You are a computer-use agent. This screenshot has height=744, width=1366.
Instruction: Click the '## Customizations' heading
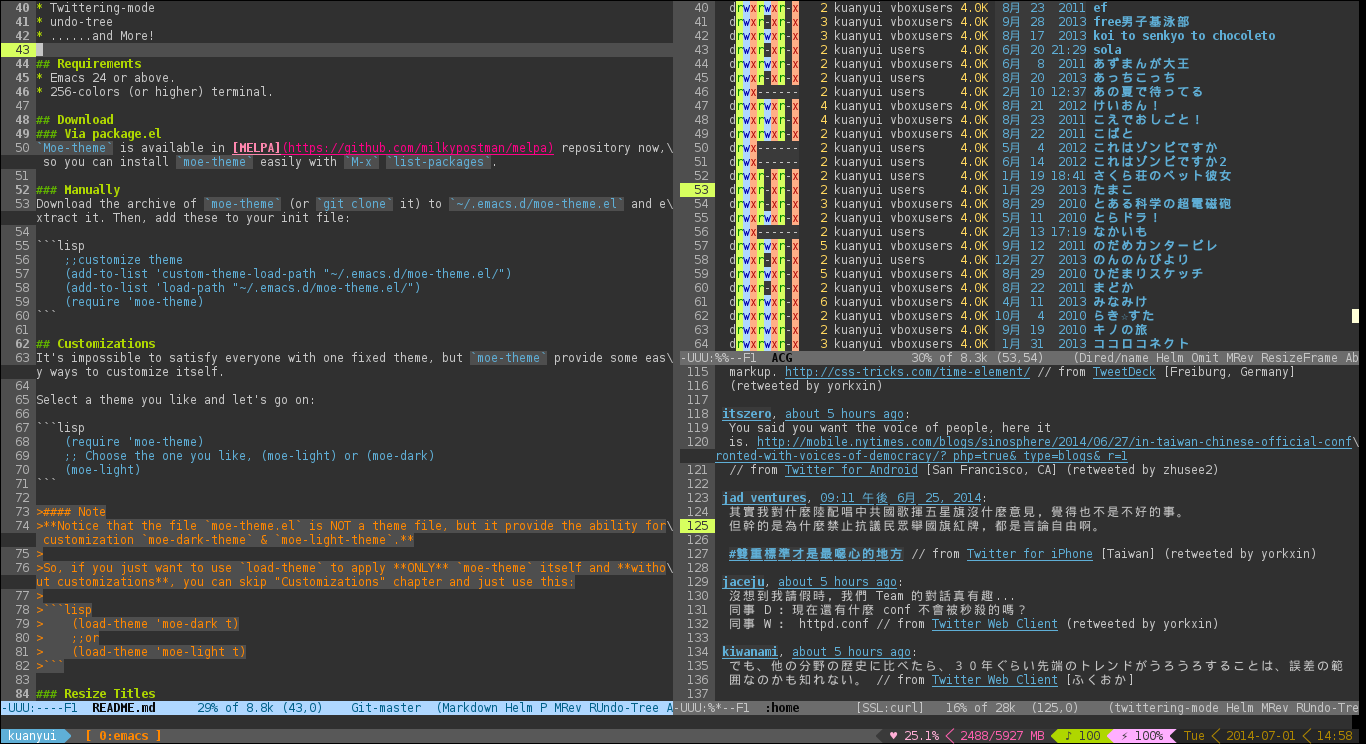pos(95,344)
